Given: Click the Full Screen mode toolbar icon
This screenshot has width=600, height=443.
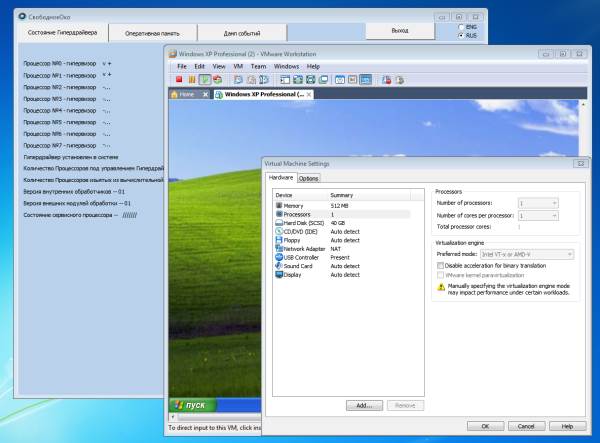Looking at the screenshot, I should (x=310, y=80).
